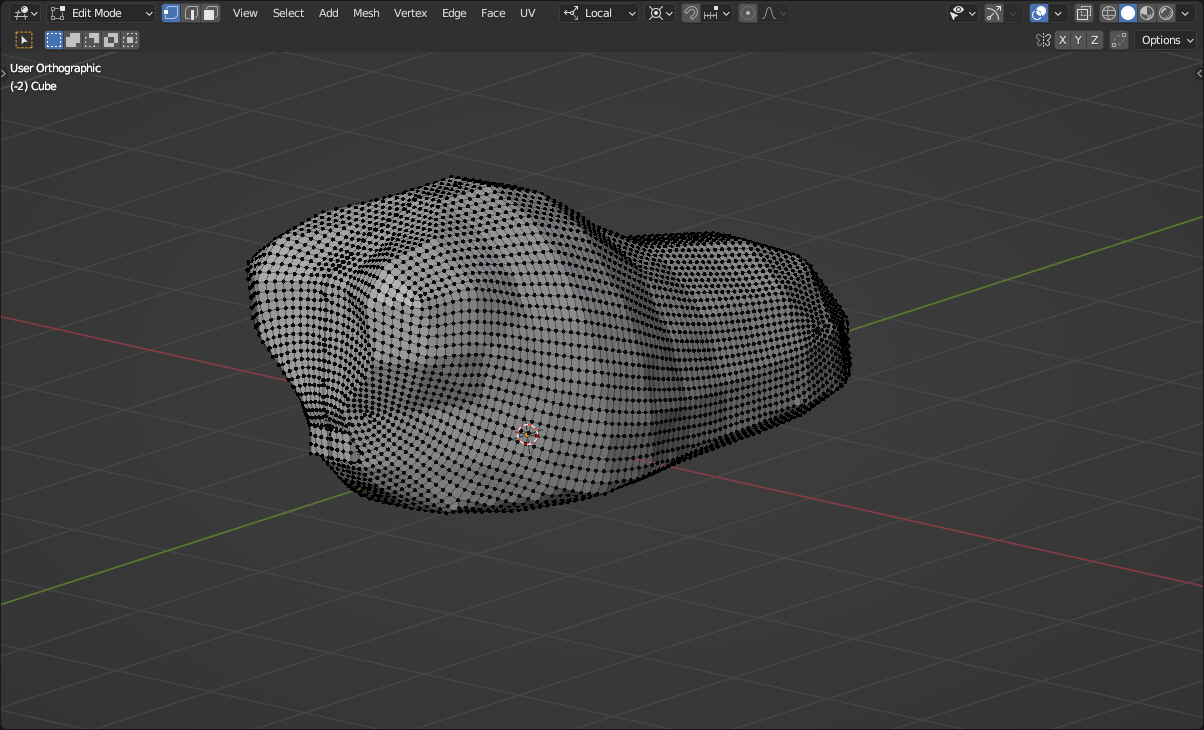Open the Add menu
The image size is (1204, 730).
pyautogui.click(x=329, y=13)
